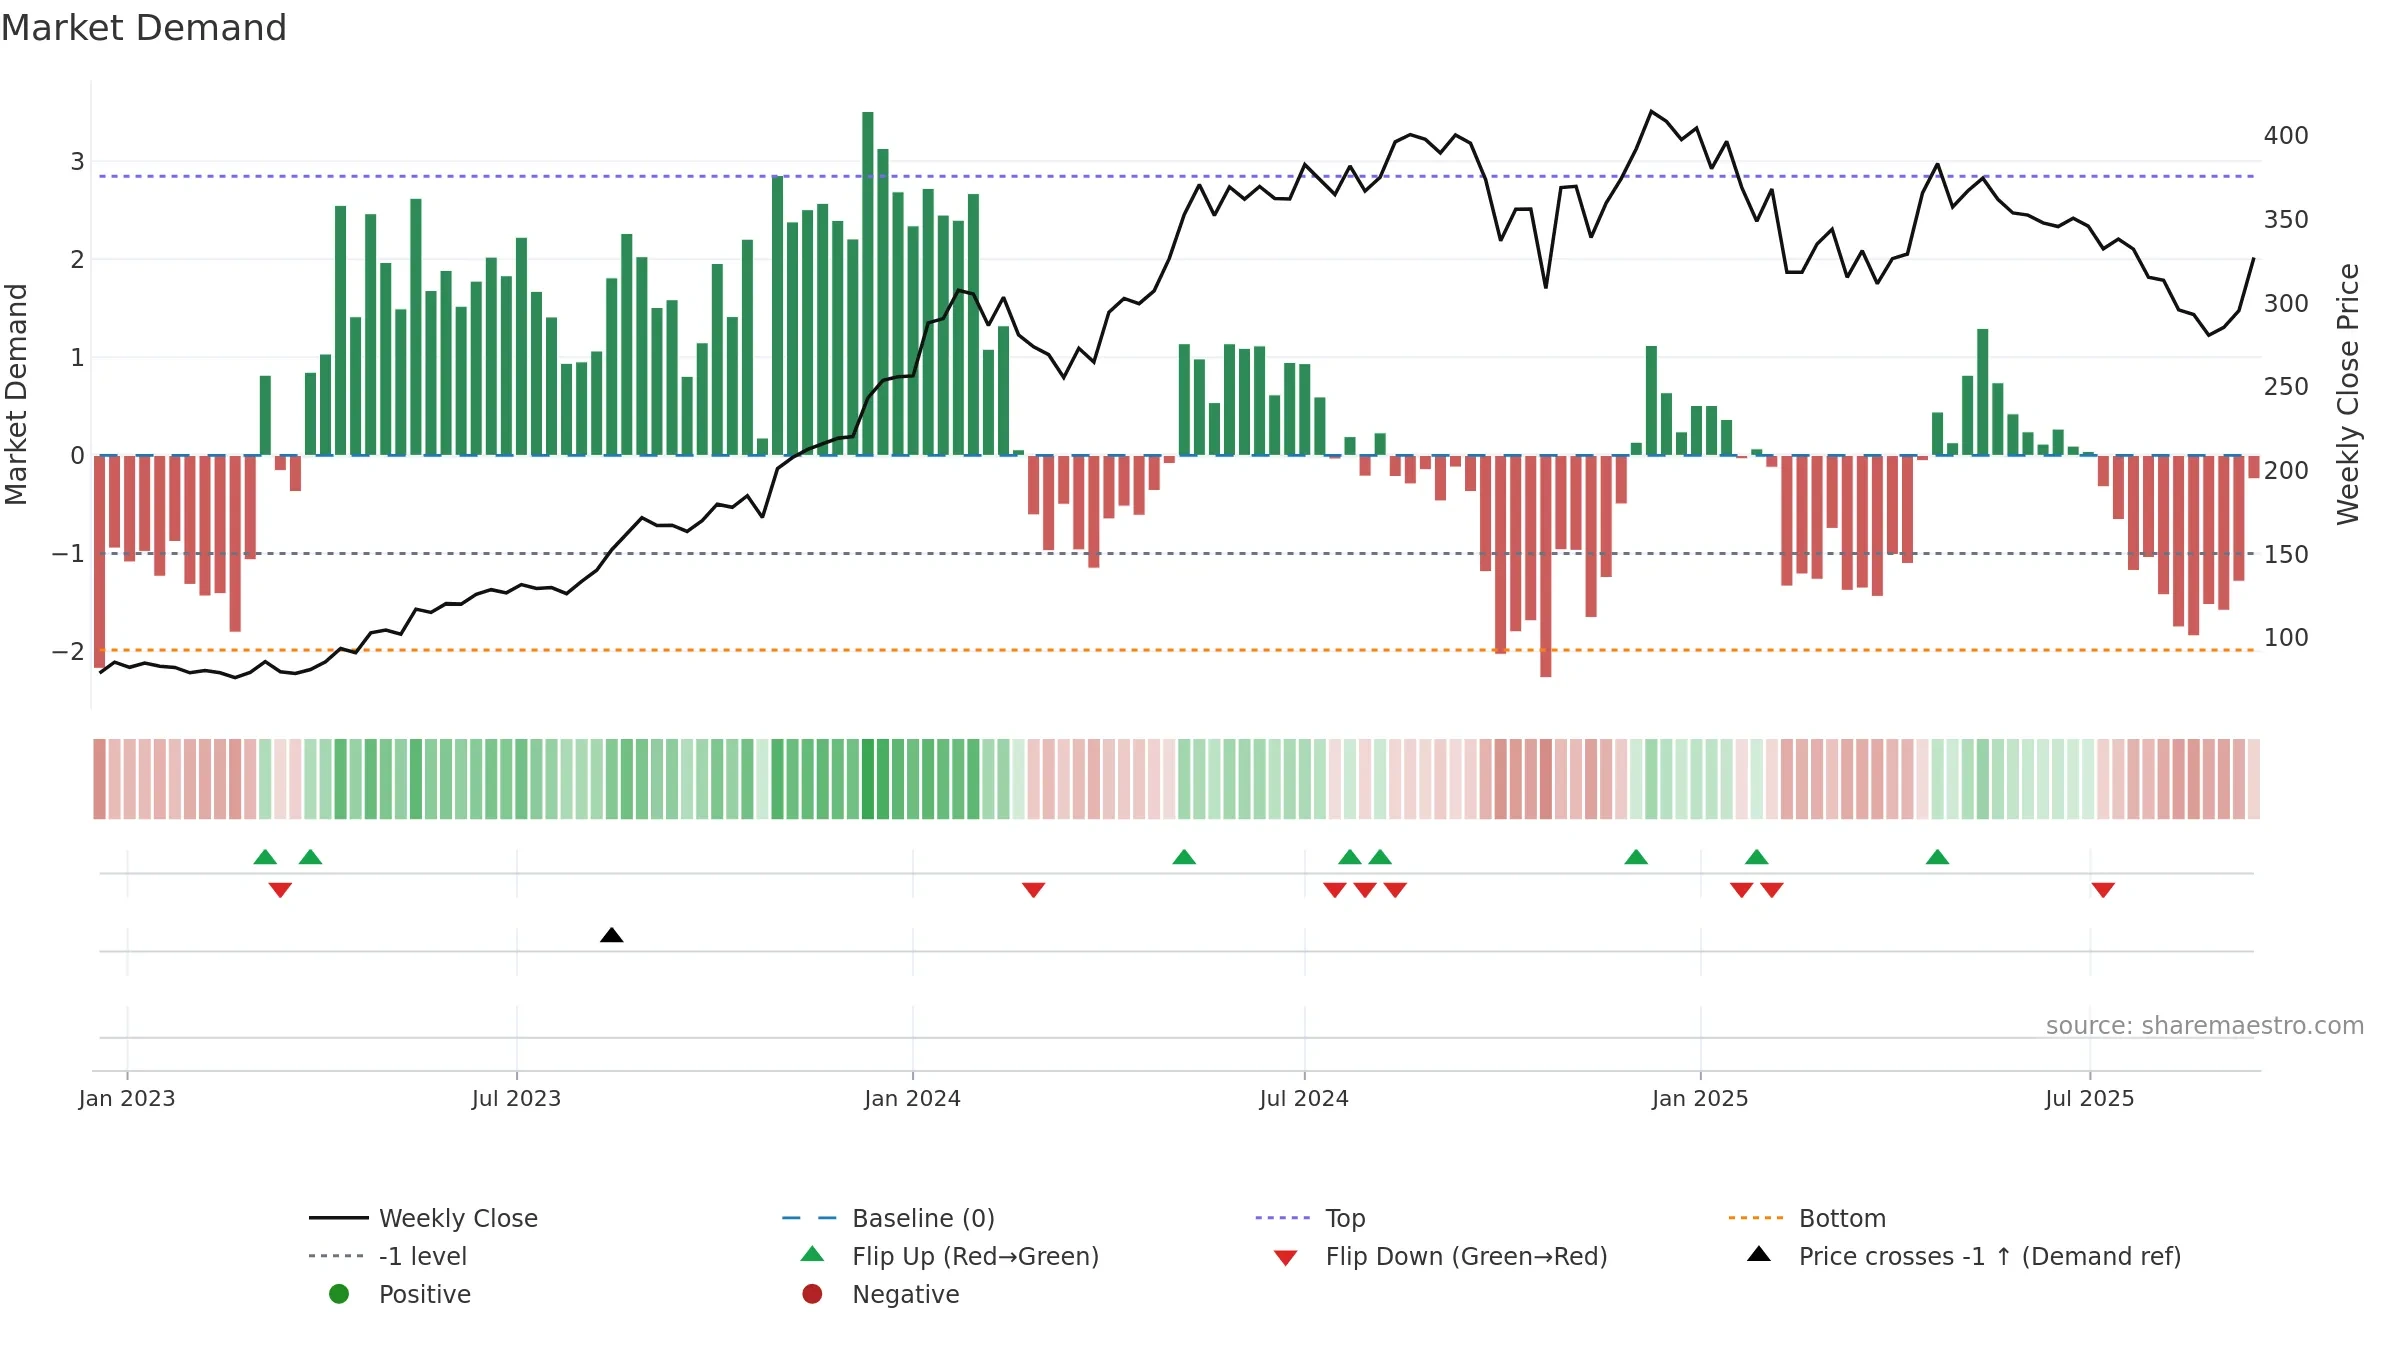Click the tallest green demand bar above 3

coord(868,283)
